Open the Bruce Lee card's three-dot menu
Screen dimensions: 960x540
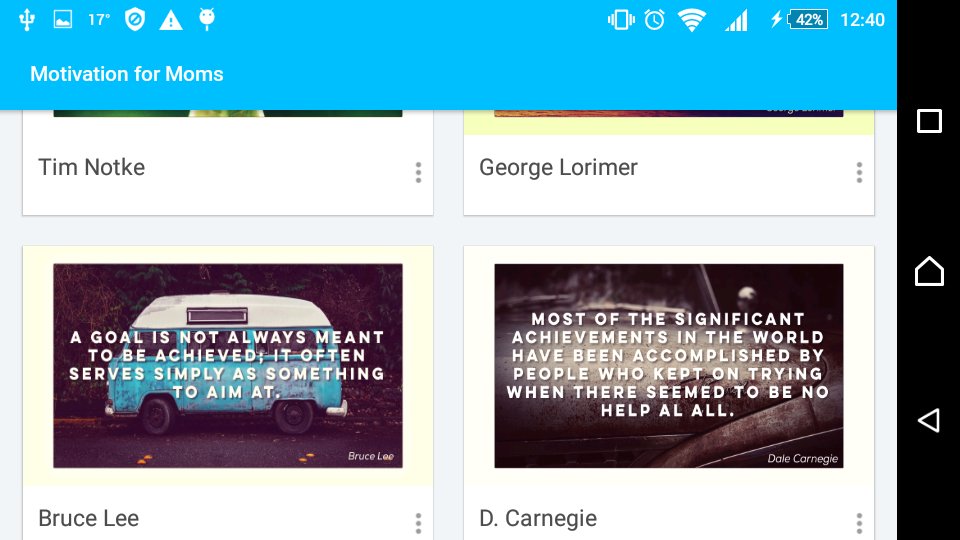tap(418, 523)
